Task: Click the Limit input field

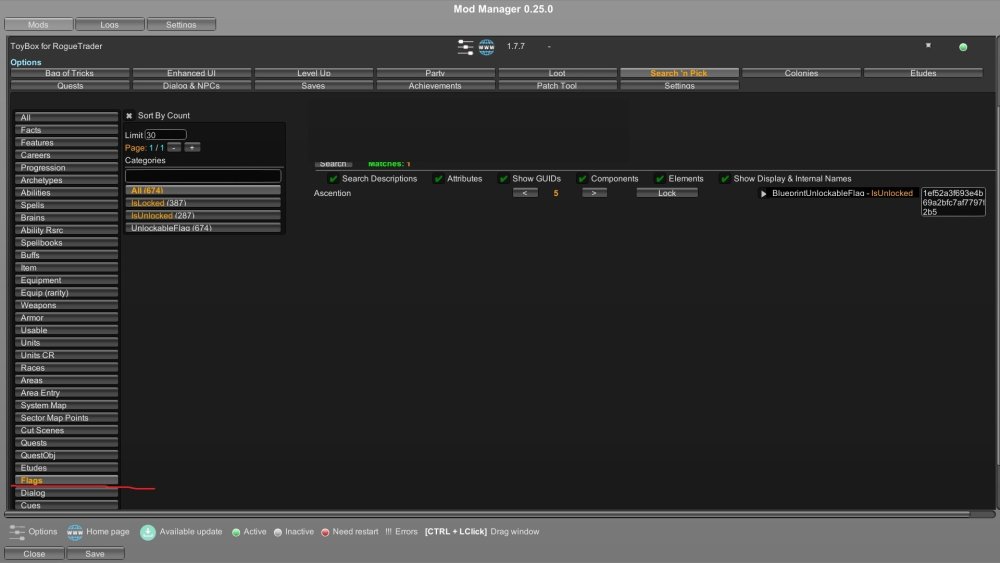Action: (x=165, y=135)
